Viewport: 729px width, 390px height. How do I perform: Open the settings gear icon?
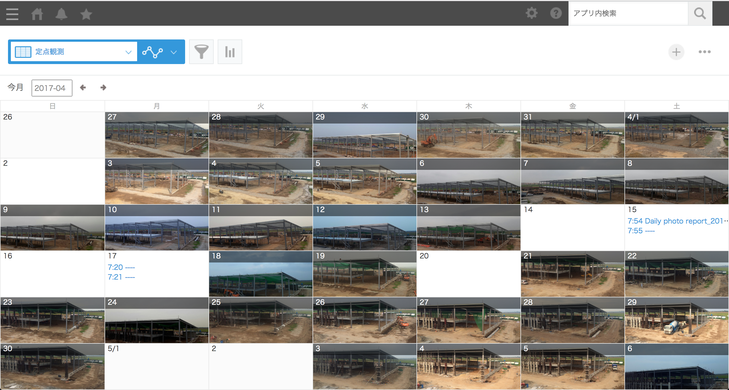[531, 13]
